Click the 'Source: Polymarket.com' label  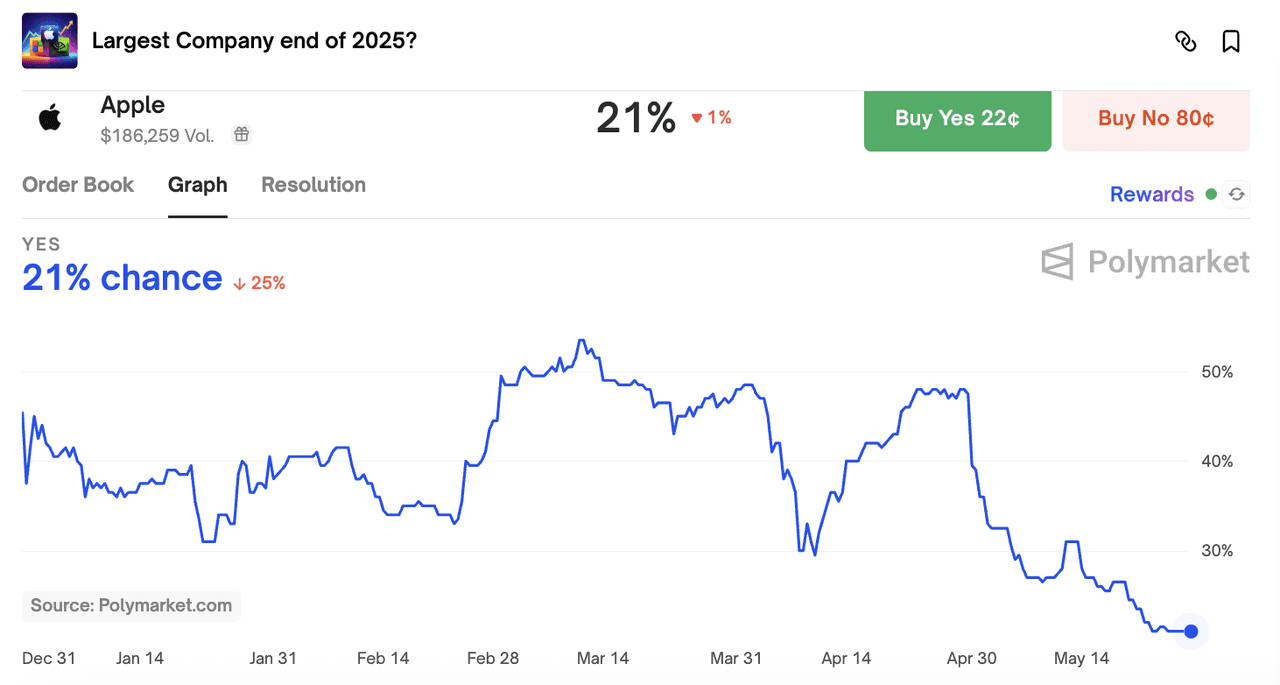coord(131,605)
